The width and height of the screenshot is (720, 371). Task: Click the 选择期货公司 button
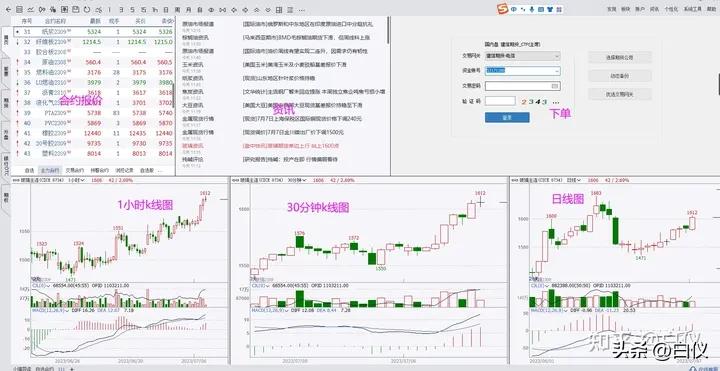pos(620,57)
